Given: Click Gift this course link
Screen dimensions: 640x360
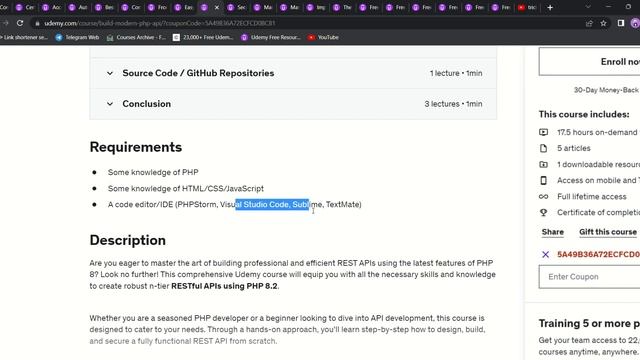Looking at the screenshot, I should tap(608, 232).
